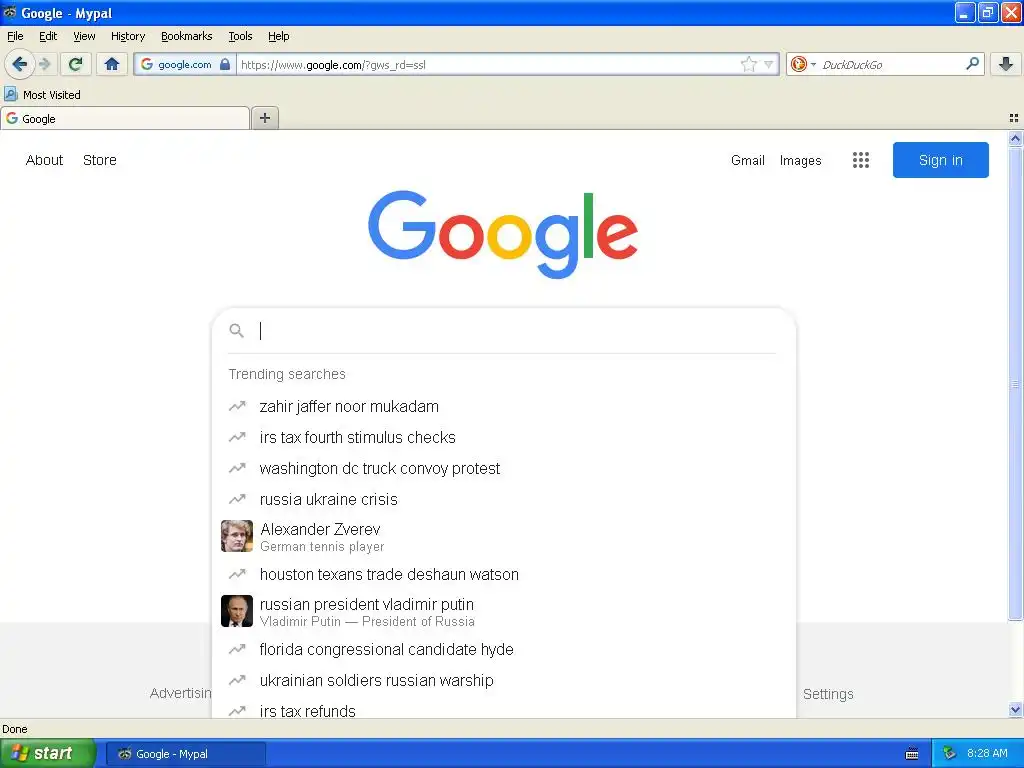Screen dimensions: 1024x768
Task: Select the Alexander Zverev suggestion
Action: [x=504, y=536]
